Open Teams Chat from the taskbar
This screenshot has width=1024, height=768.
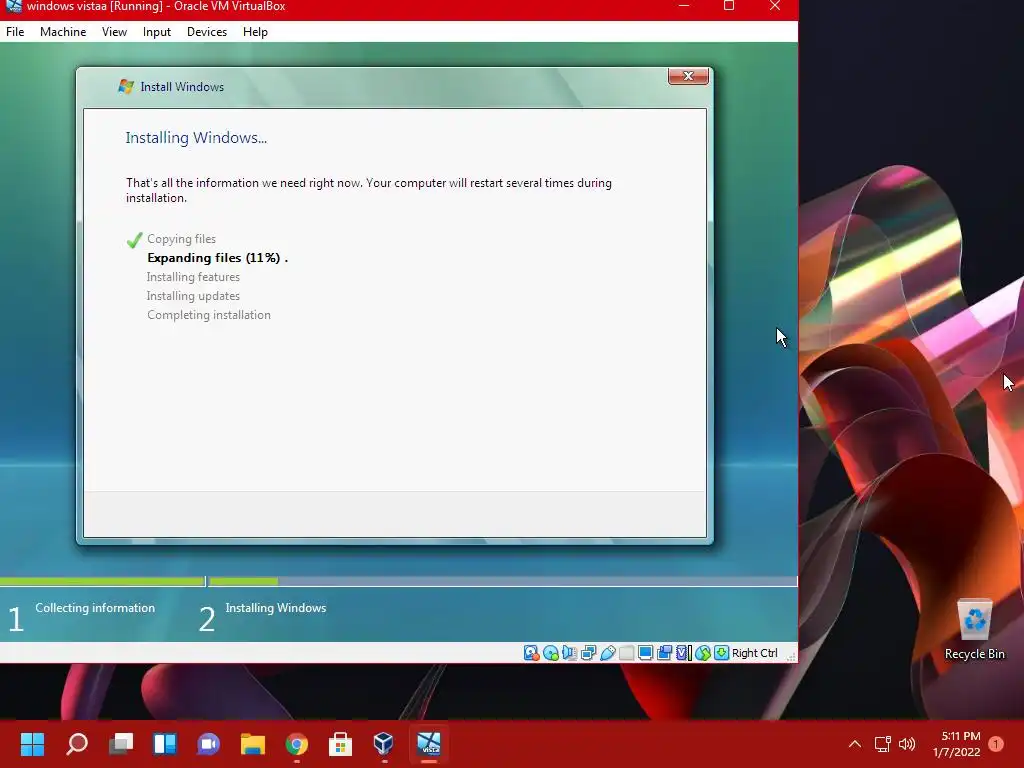[208, 743]
